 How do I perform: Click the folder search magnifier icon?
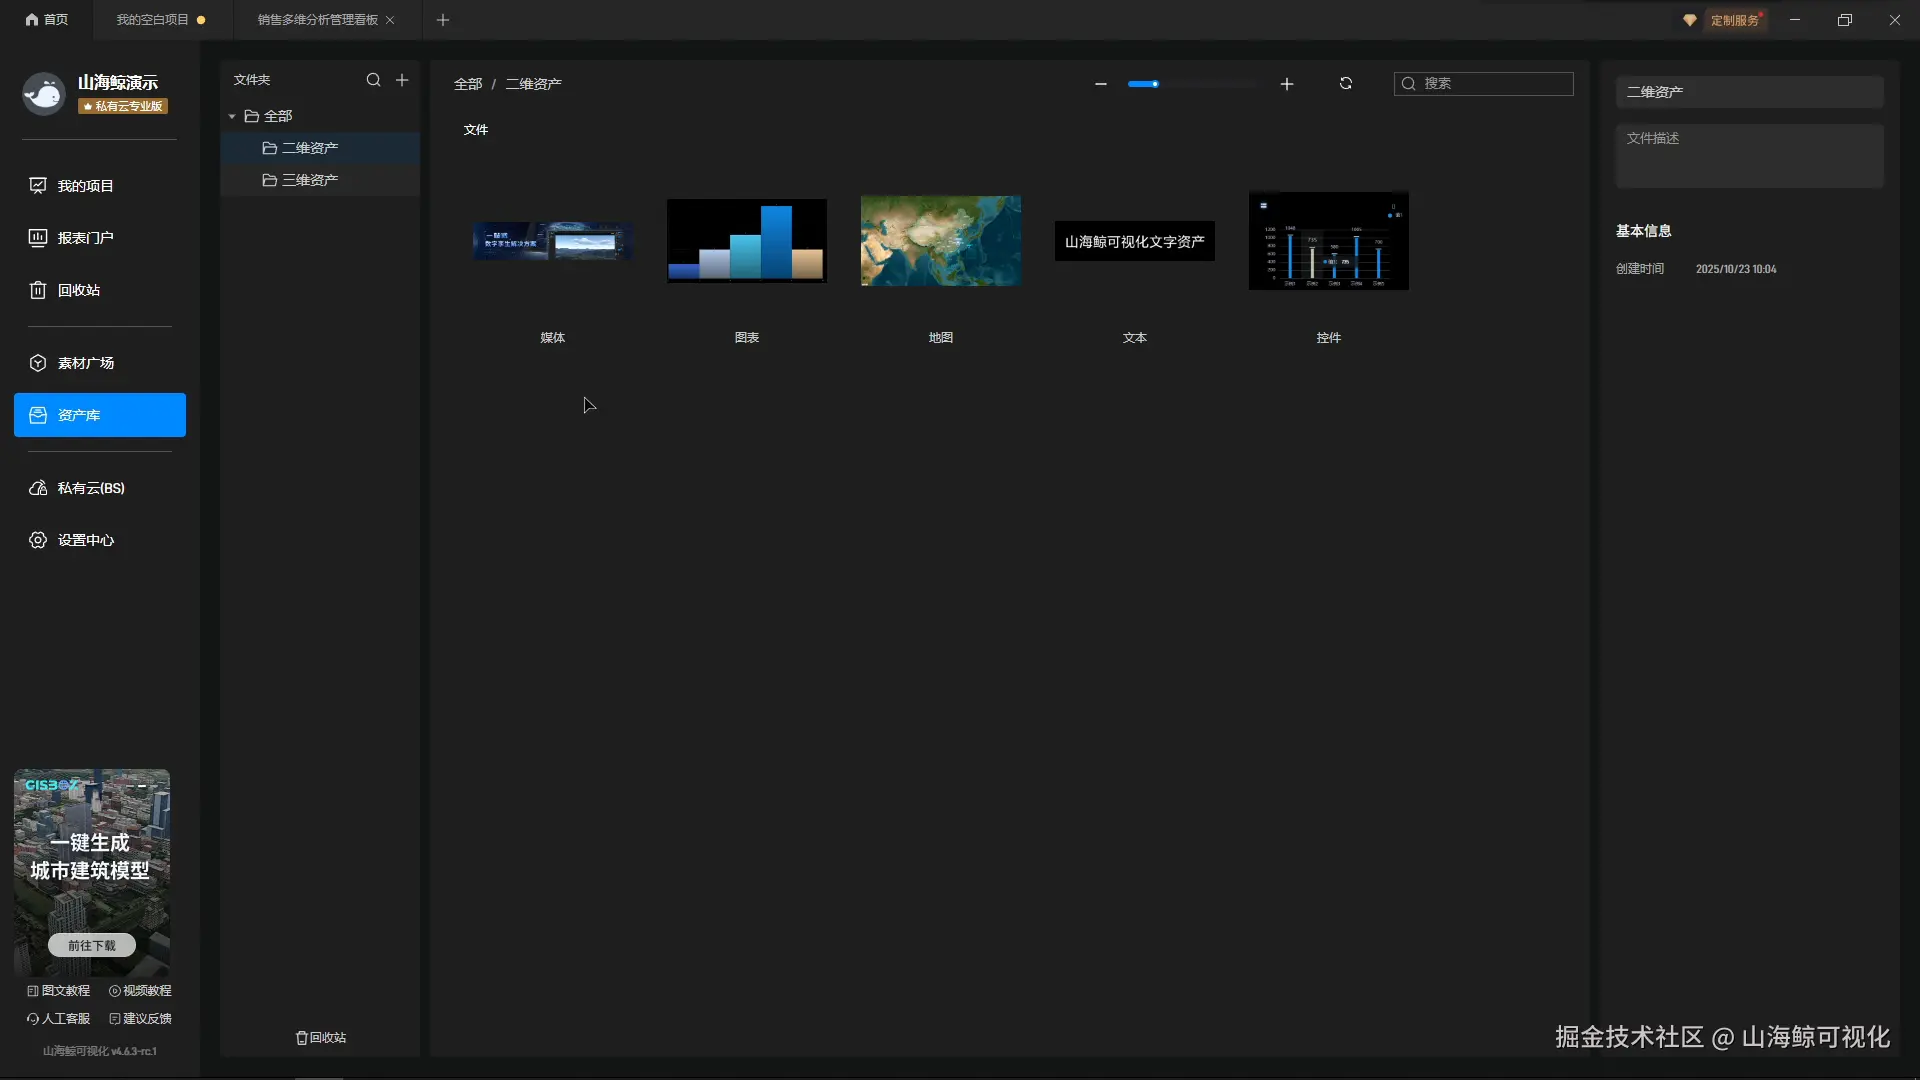click(x=373, y=80)
